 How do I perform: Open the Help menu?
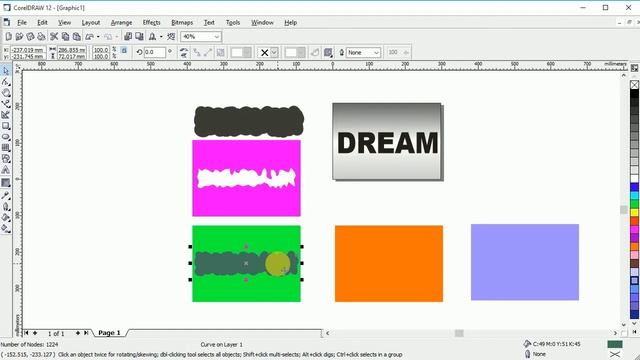pos(290,22)
